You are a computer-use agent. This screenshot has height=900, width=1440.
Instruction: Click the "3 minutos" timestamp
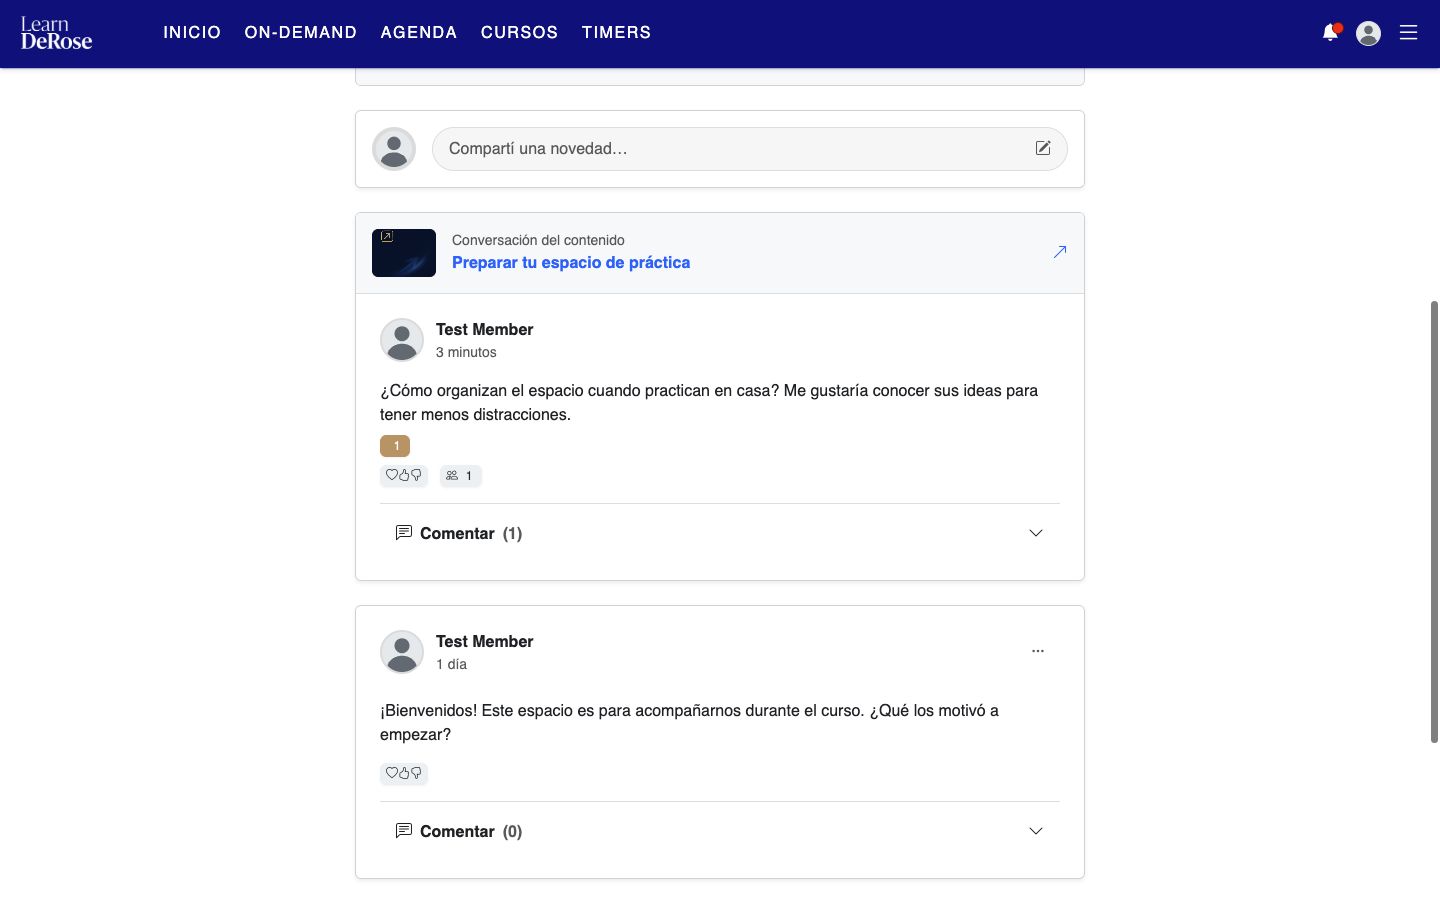[466, 353]
